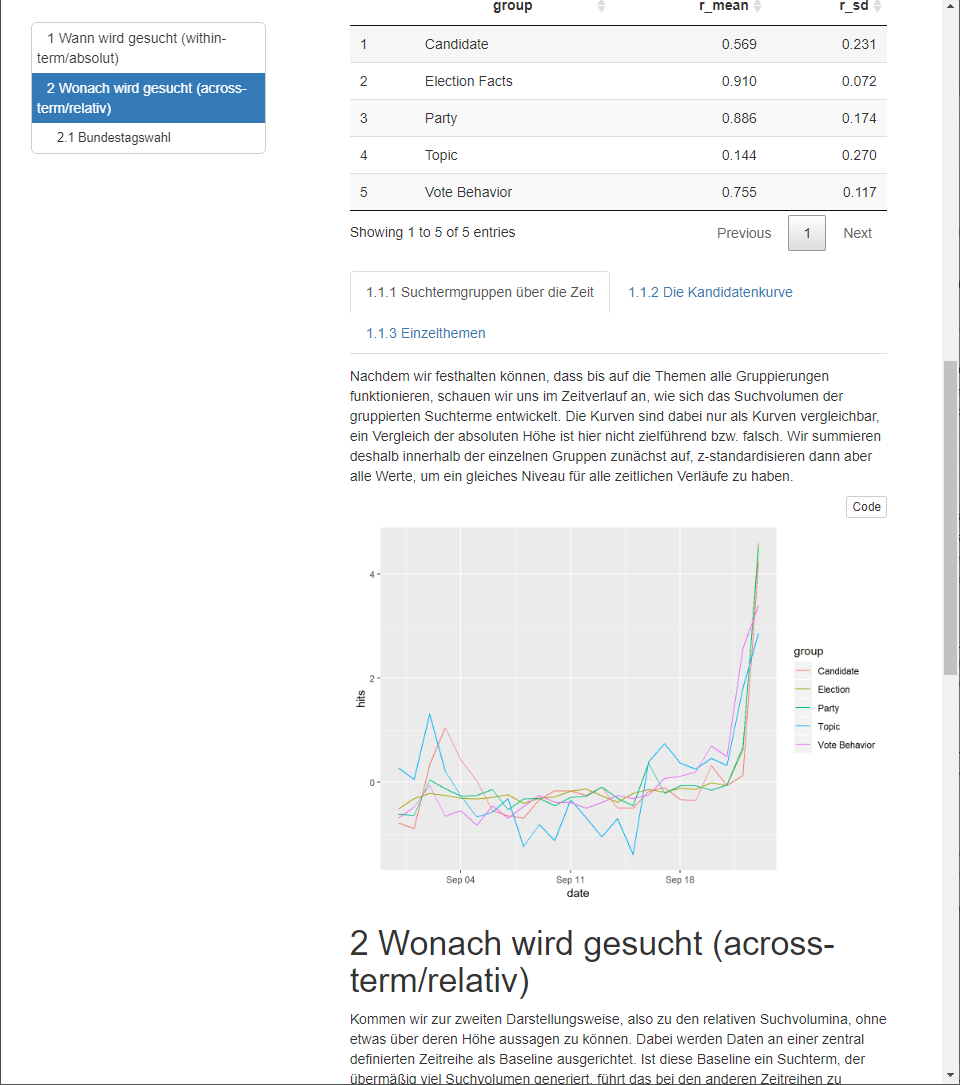
Task: Open the Wonach wird gesucht contents entry
Action: (148, 98)
